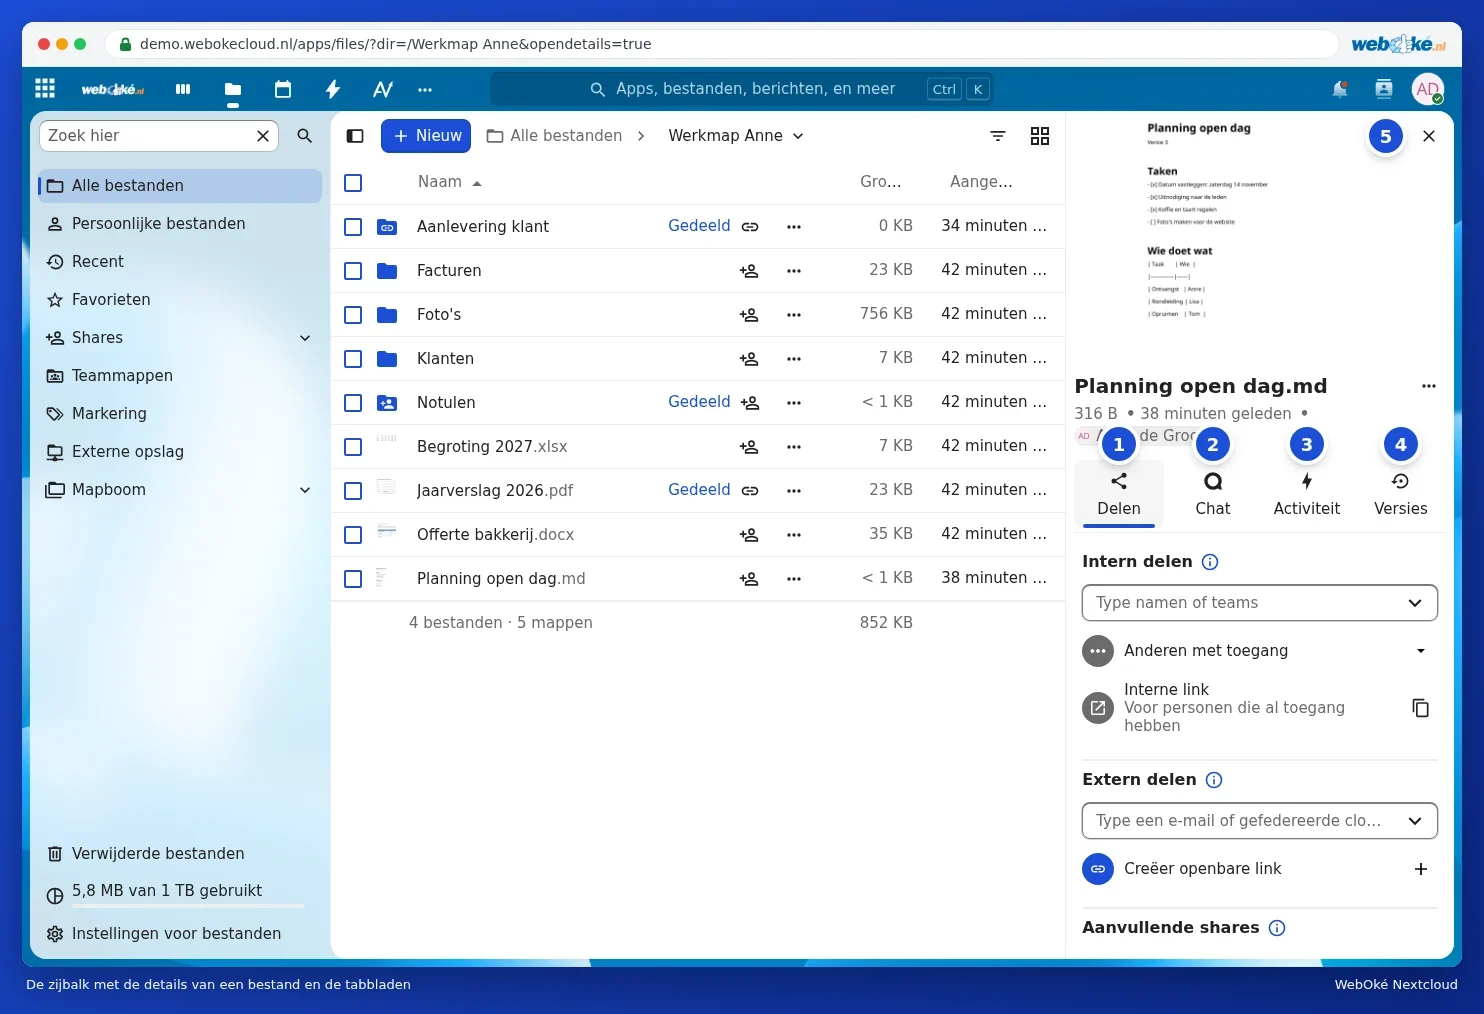Toggle the select-all checkbox in header
Image resolution: width=1484 pixels, height=1014 pixels.
353,183
